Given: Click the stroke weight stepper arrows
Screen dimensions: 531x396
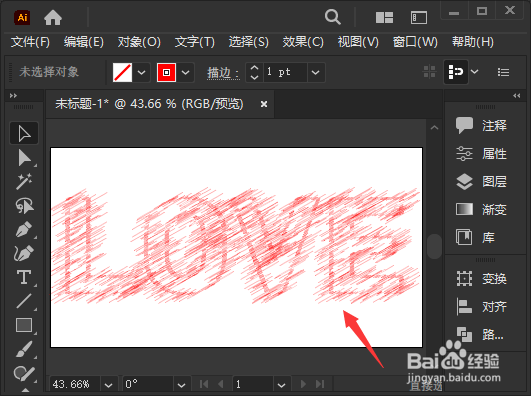Looking at the screenshot, I should (x=254, y=72).
